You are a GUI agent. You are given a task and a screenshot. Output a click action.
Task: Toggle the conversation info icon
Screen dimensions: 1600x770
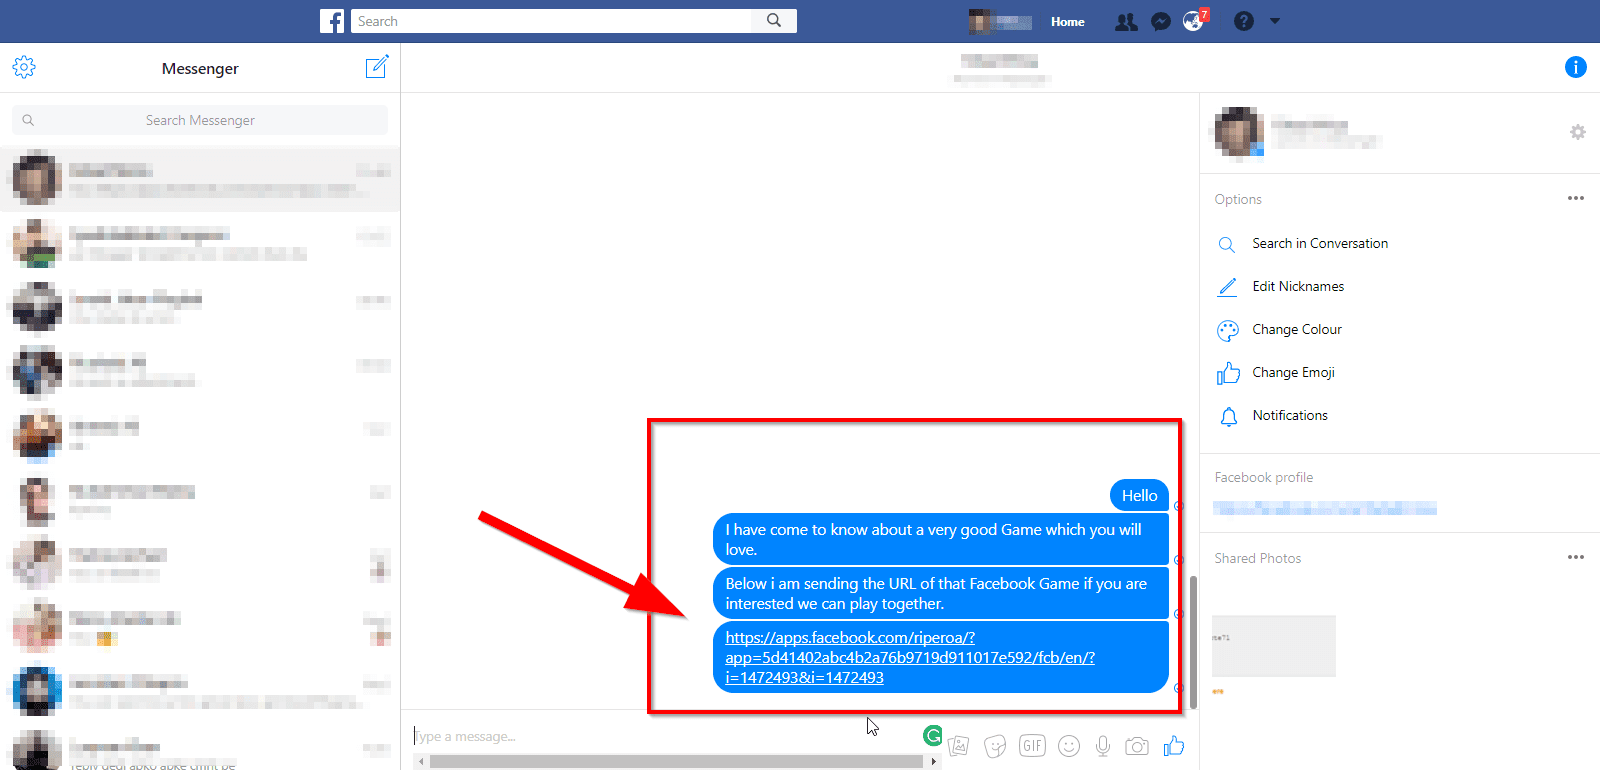point(1575,67)
